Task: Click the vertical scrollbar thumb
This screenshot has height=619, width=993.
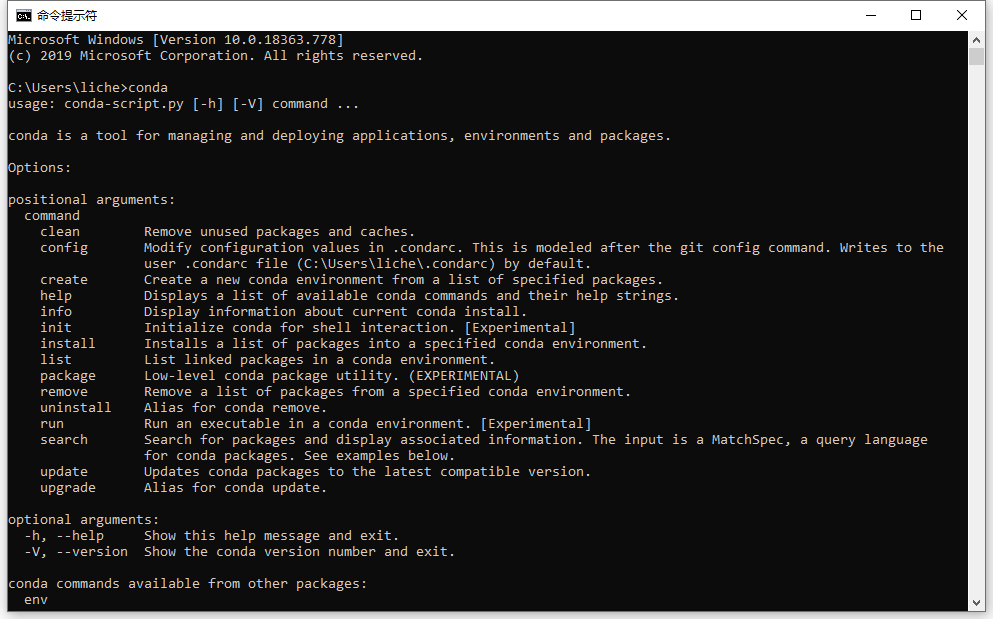Action: pyautogui.click(x=977, y=56)
